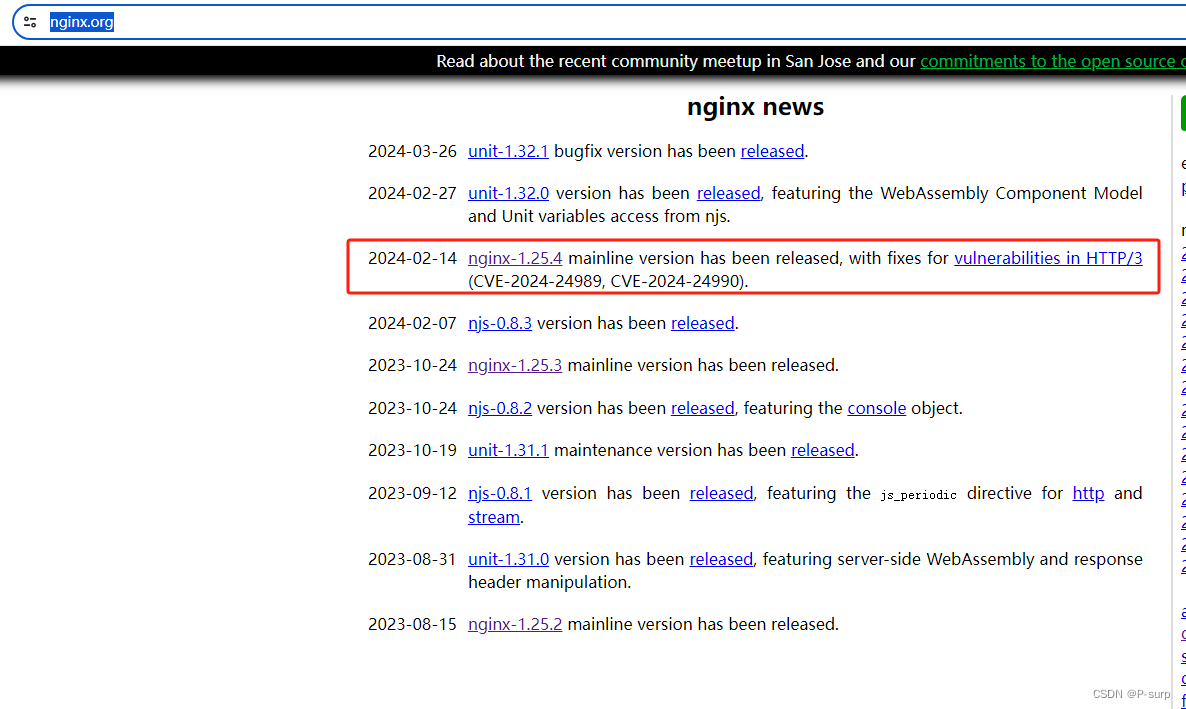Screen dimensions: 1186x709
Task: Open the vulnerabilities in HTTP/3 link
Action: pyautogui.click(x=1048, y=259)
